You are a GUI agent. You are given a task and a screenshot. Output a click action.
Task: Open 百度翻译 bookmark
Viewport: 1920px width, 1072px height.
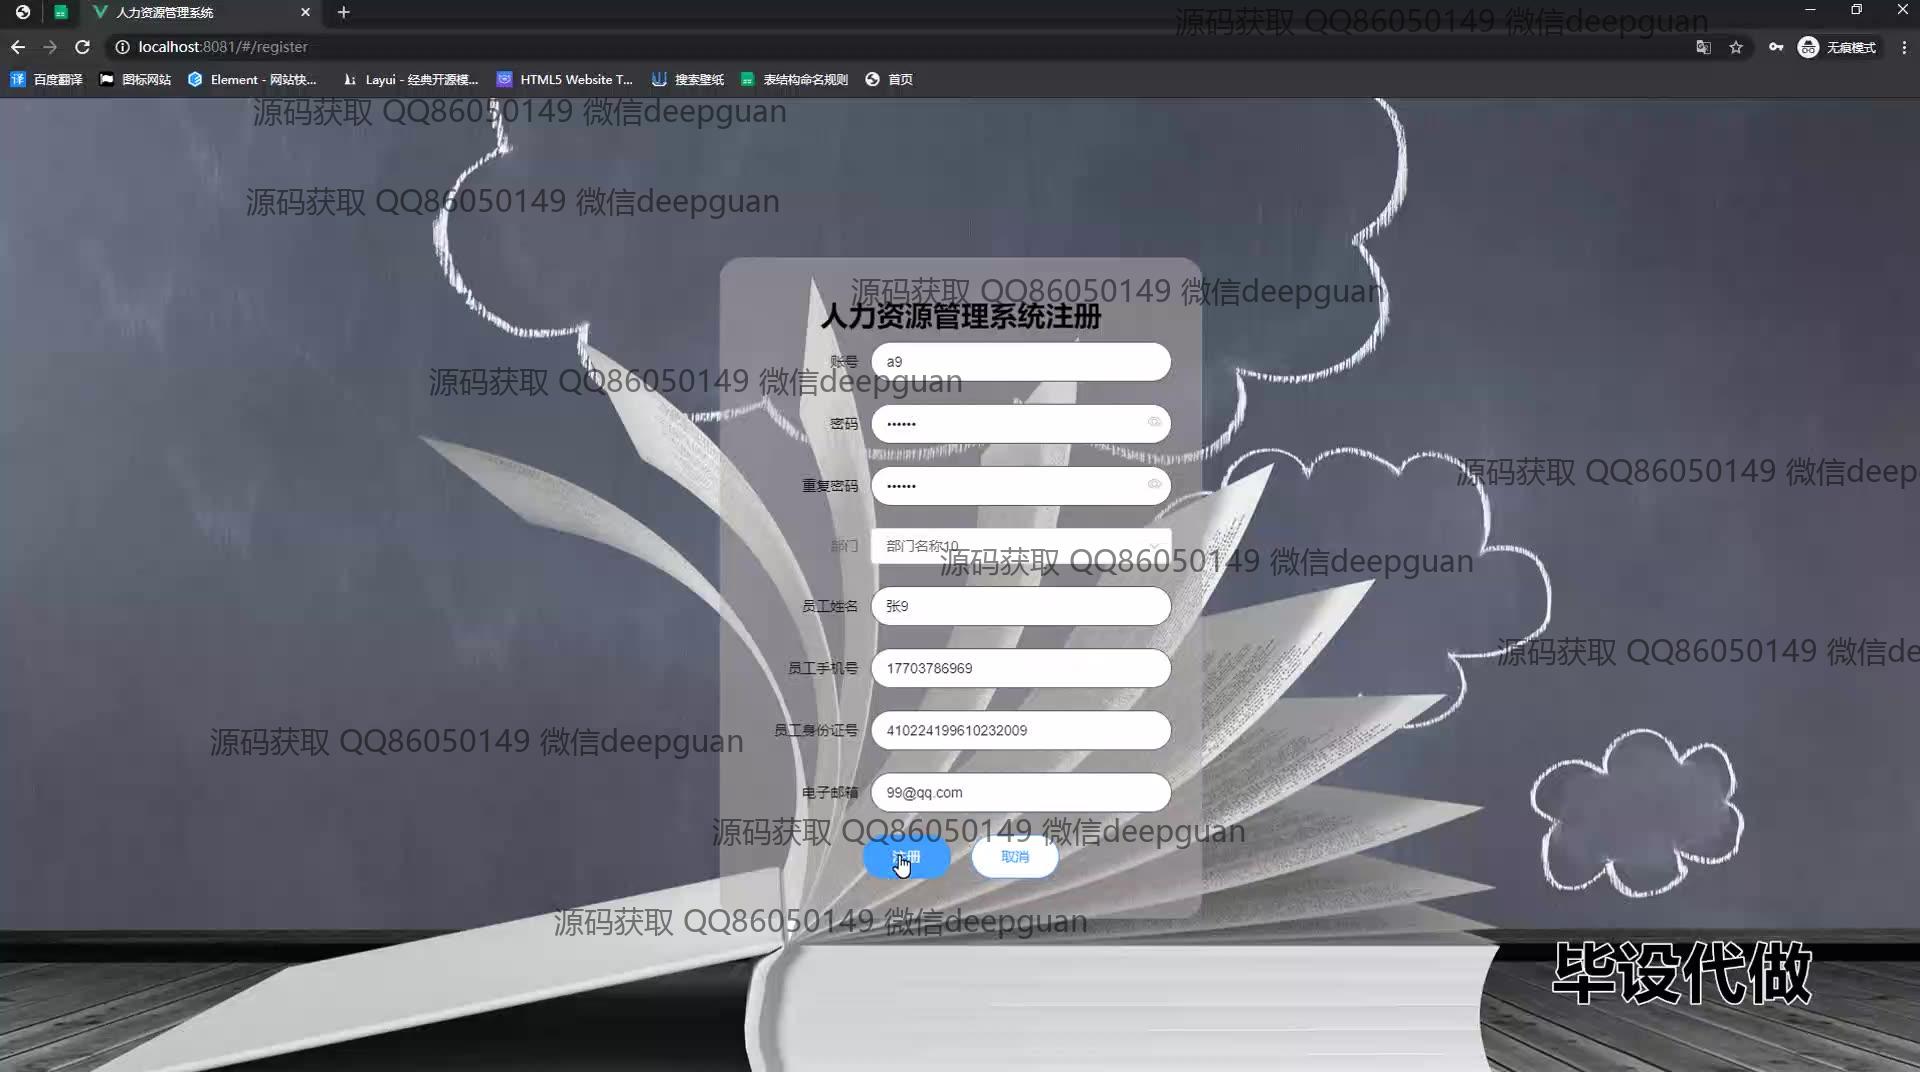pyautogui.click(x=47, y=79)
